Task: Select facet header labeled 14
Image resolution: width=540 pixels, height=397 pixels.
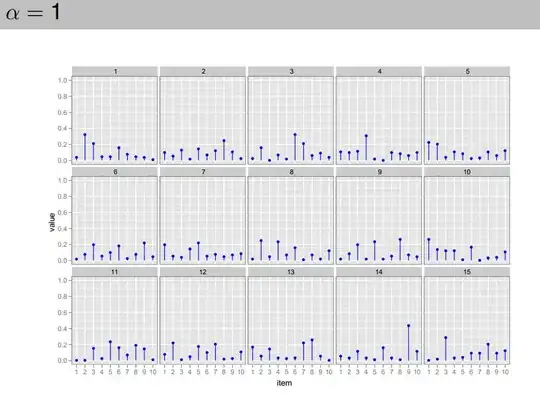Action: (379, 272)
